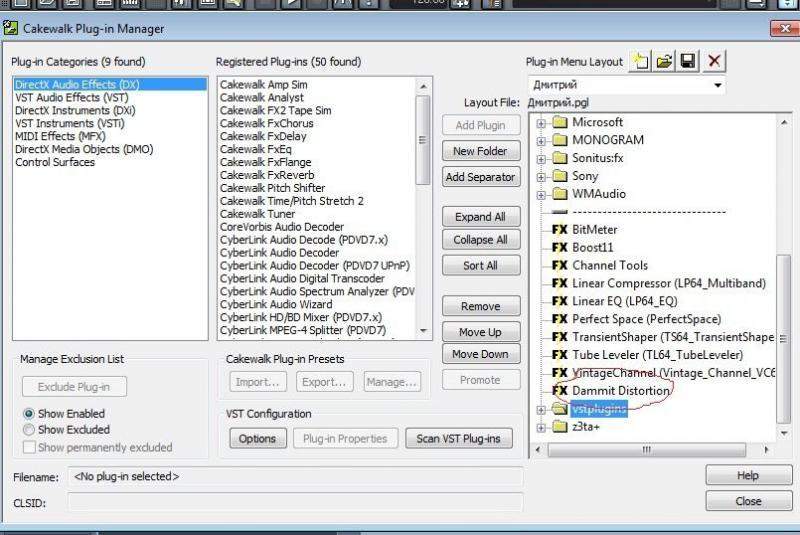
Task: Click the WMAudio folder icon
Action: point(560,194)
